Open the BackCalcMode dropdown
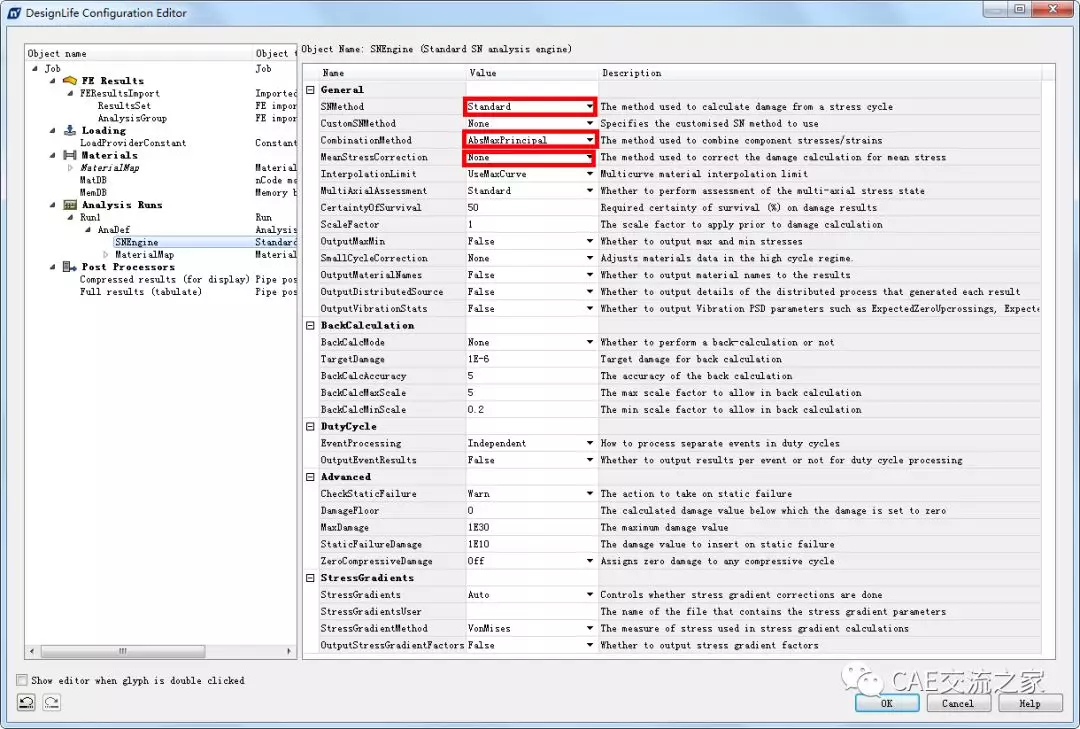This screenshot has height=729, width=1080. click(x=590, y=342)
